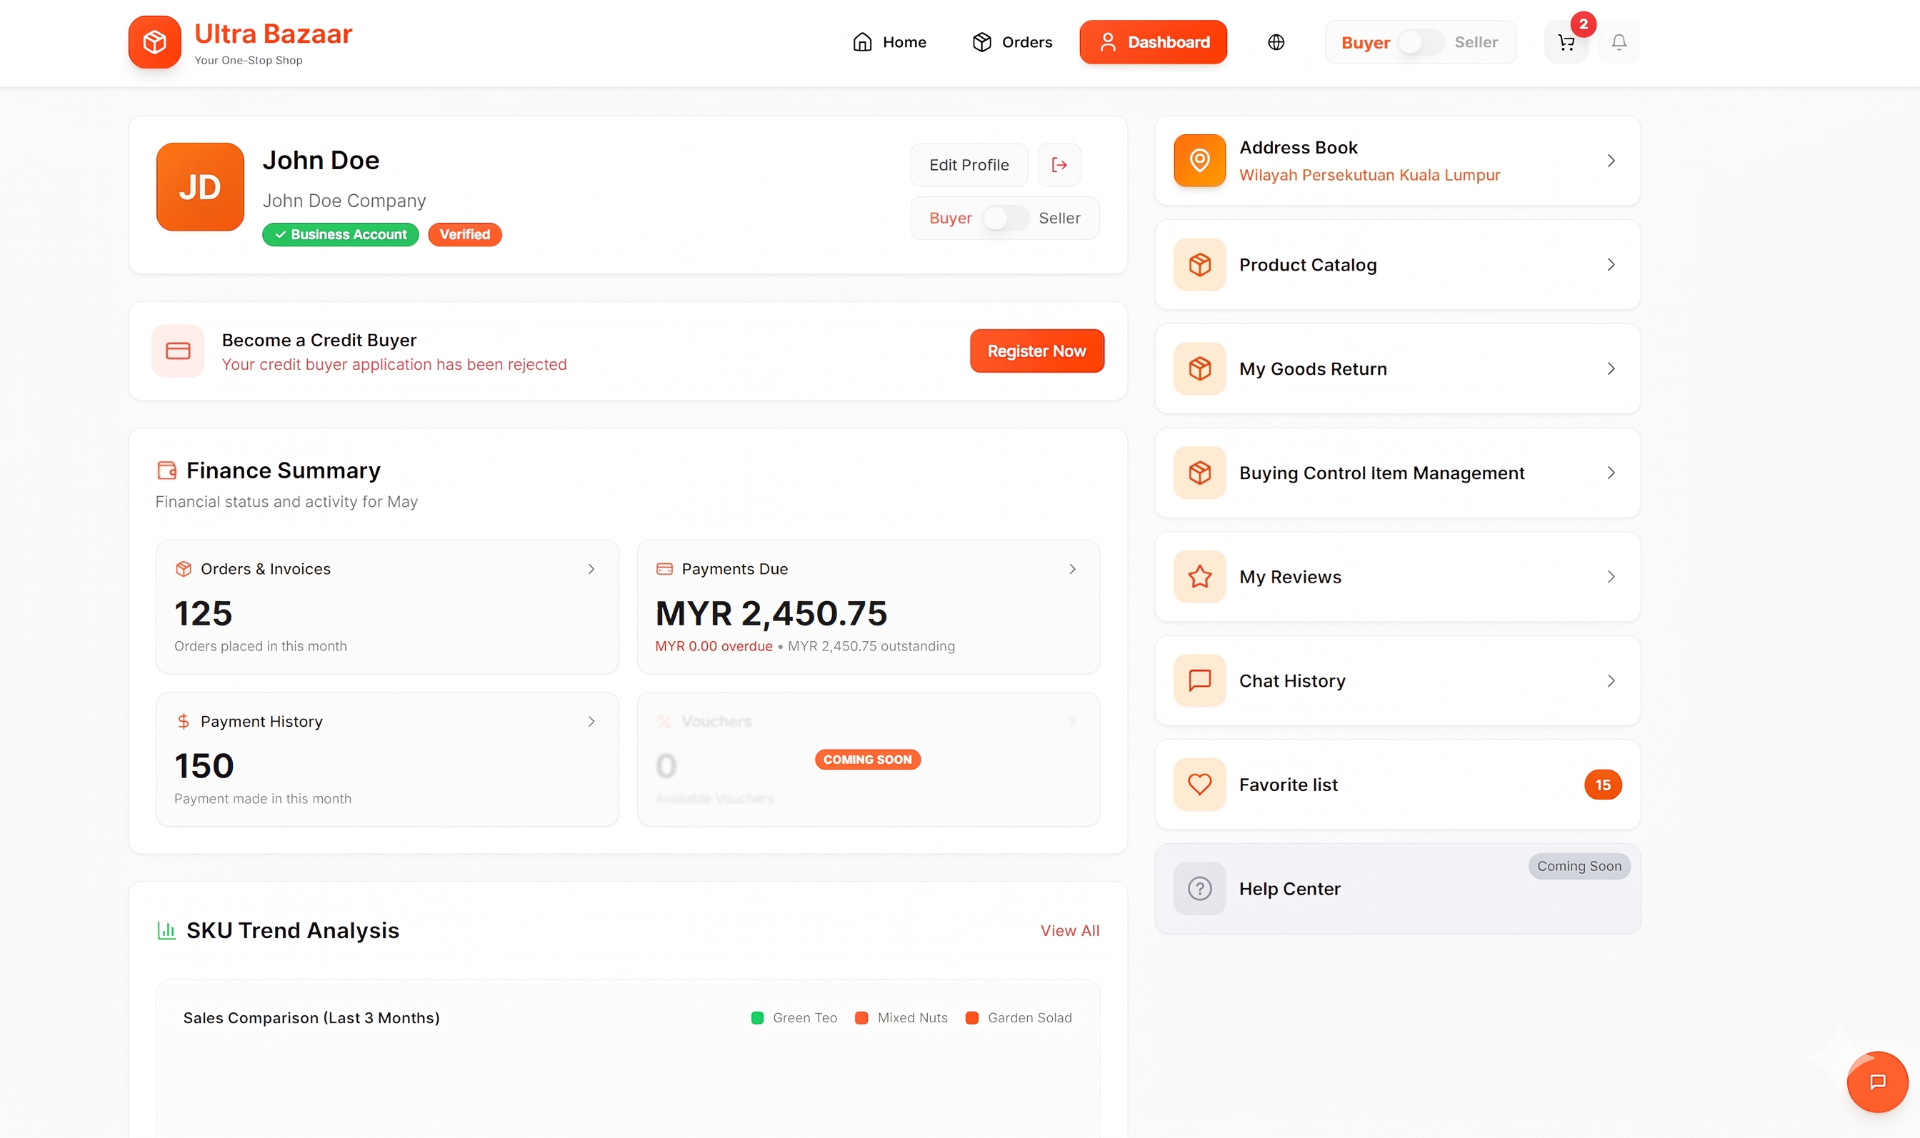Click the Ultra Bazaar logo icon

[154, 42]
